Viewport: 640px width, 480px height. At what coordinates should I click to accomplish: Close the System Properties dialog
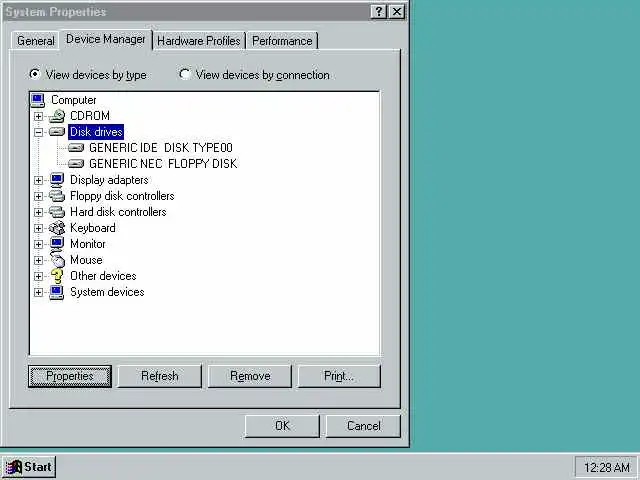(x=397, y=11)
